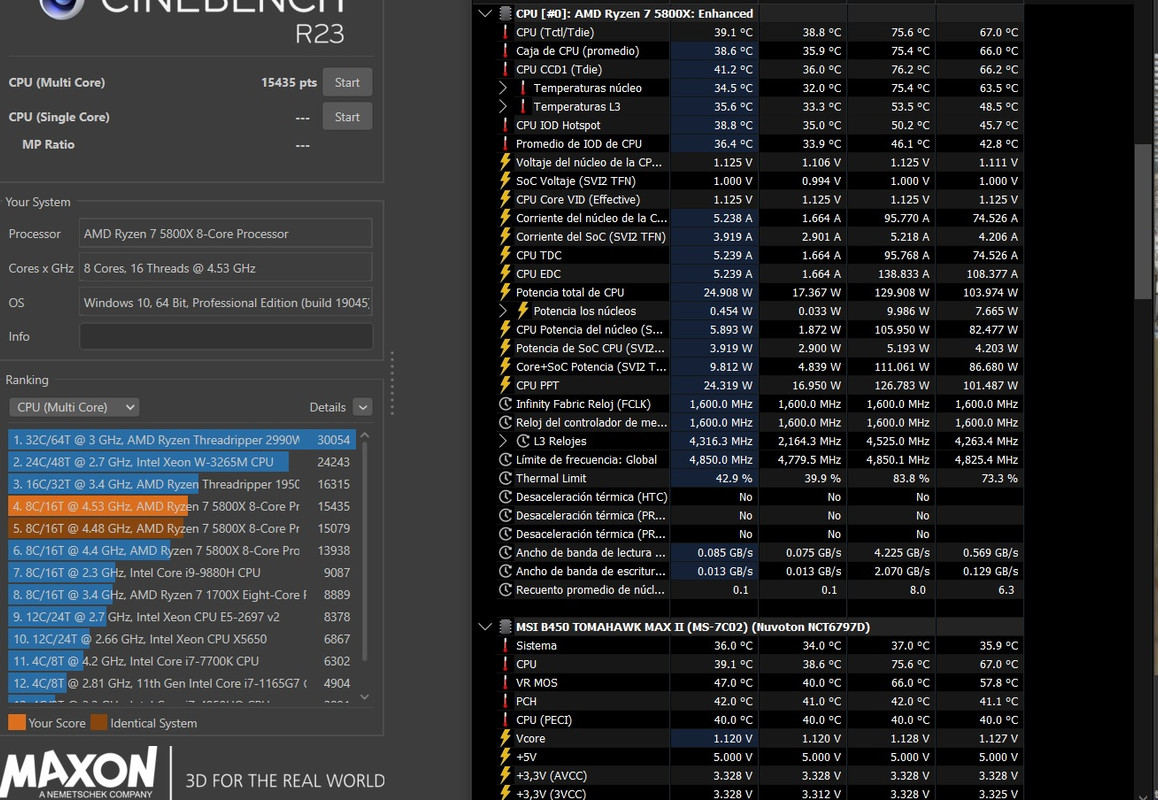Image resolution: width=1158 pixels, height=800 pixels.
Task: Select ranking entry 8 Ryzen 7 1700X
Action: click(182, 595)
